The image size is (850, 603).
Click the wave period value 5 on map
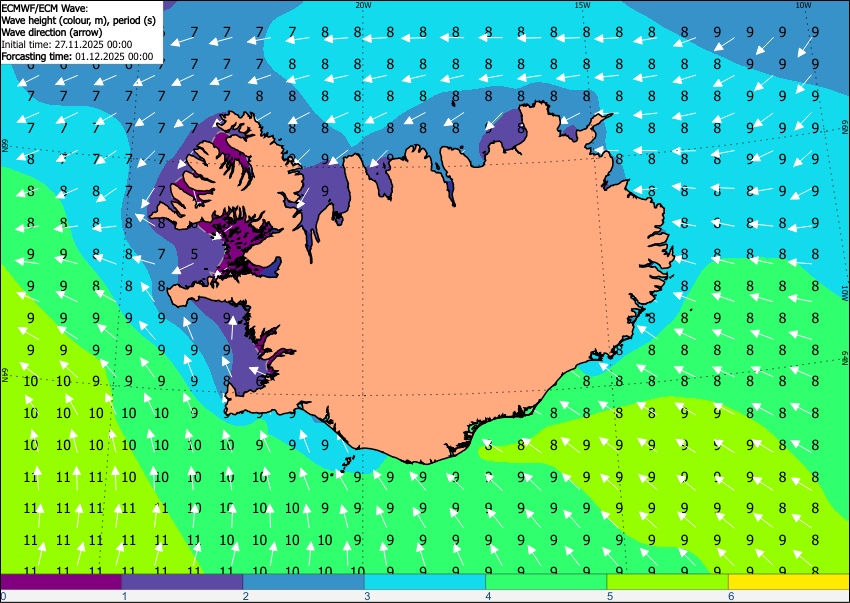[194, 253]
